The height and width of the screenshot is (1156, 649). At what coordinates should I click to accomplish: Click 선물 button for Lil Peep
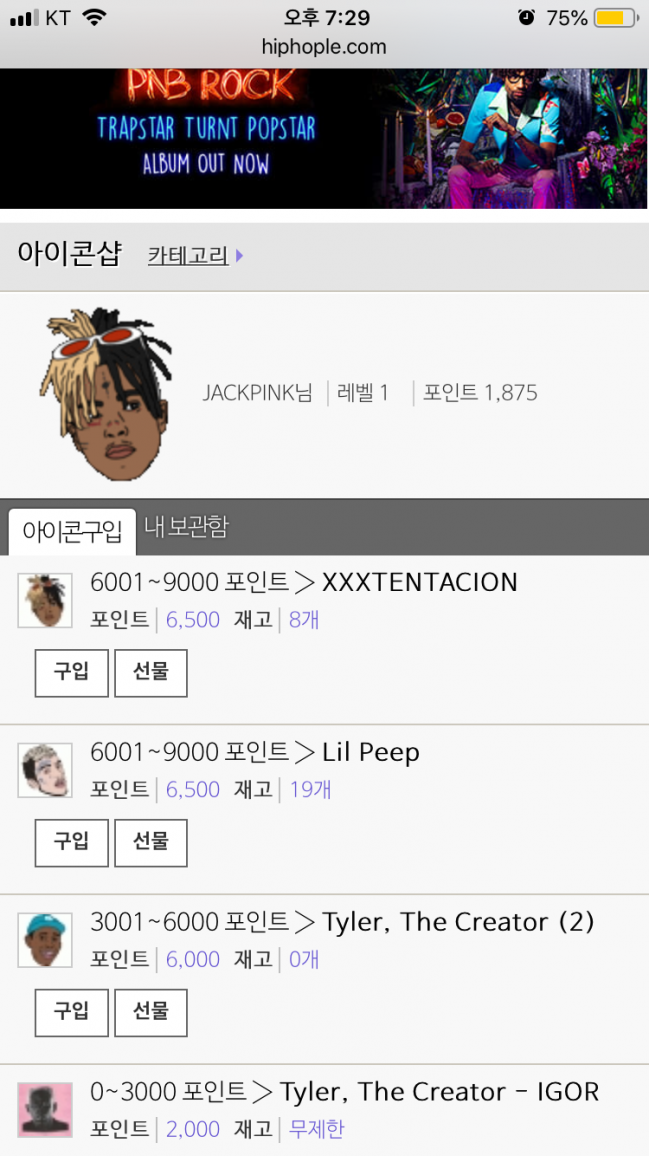pos(150,843)
